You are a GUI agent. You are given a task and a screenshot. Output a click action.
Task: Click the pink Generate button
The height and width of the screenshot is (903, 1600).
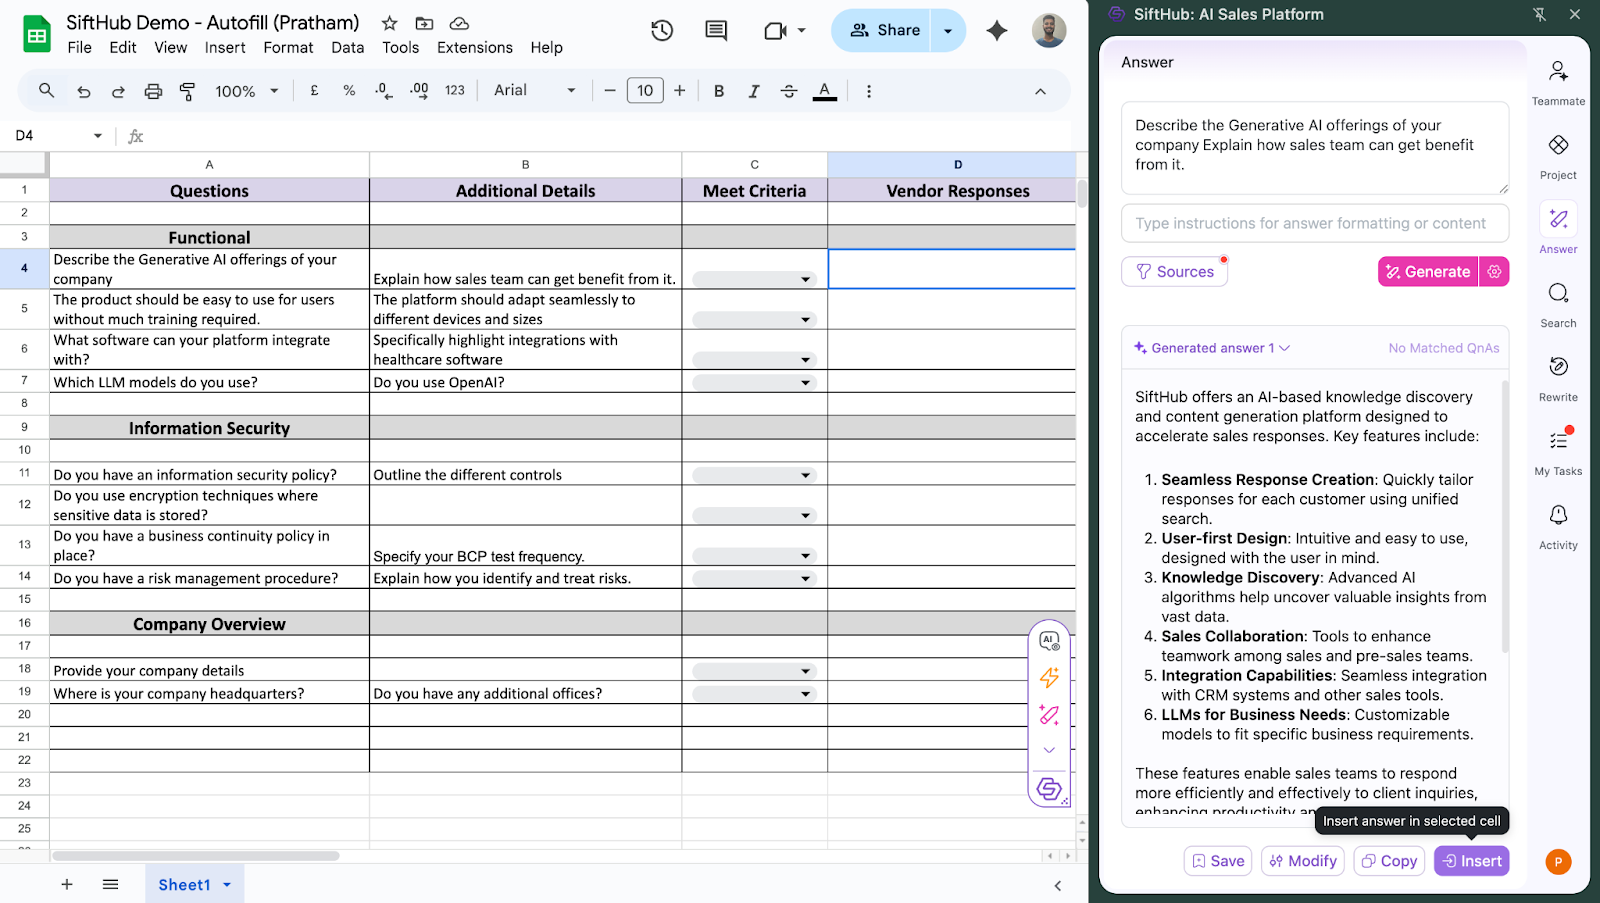[x=1427, y=272]
